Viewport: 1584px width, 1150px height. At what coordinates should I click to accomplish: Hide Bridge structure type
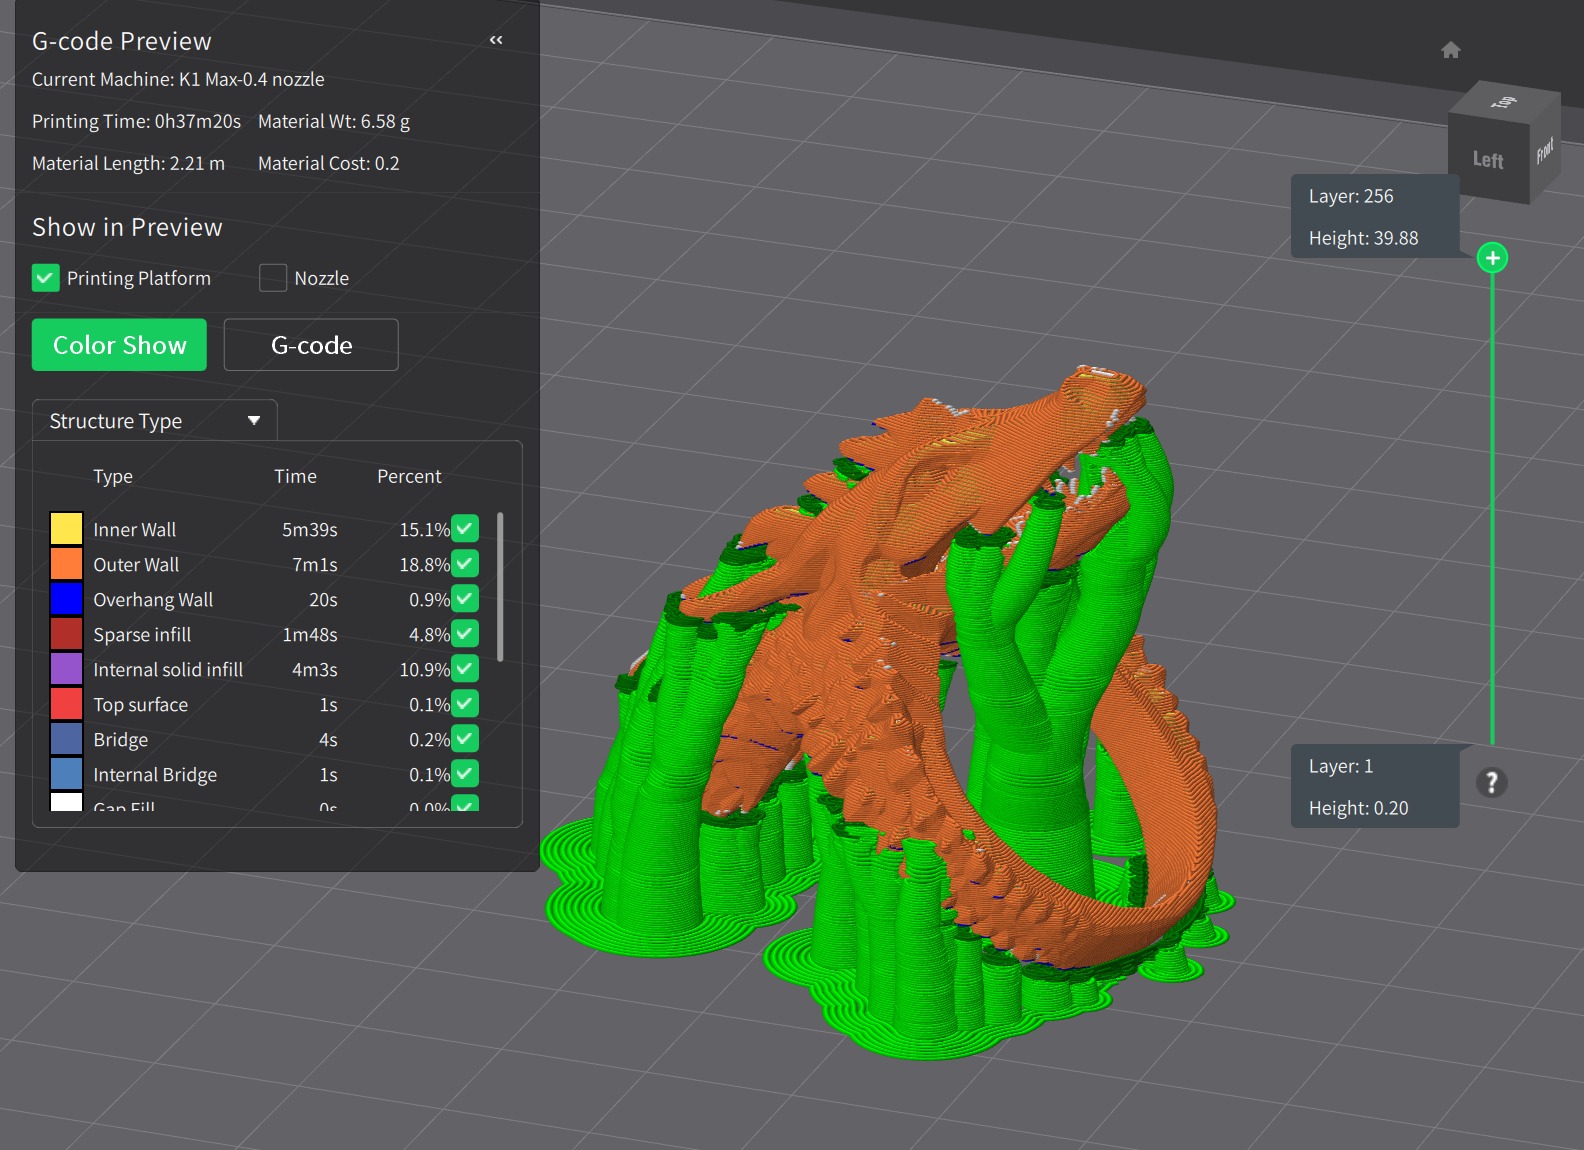tap(465, 738)
